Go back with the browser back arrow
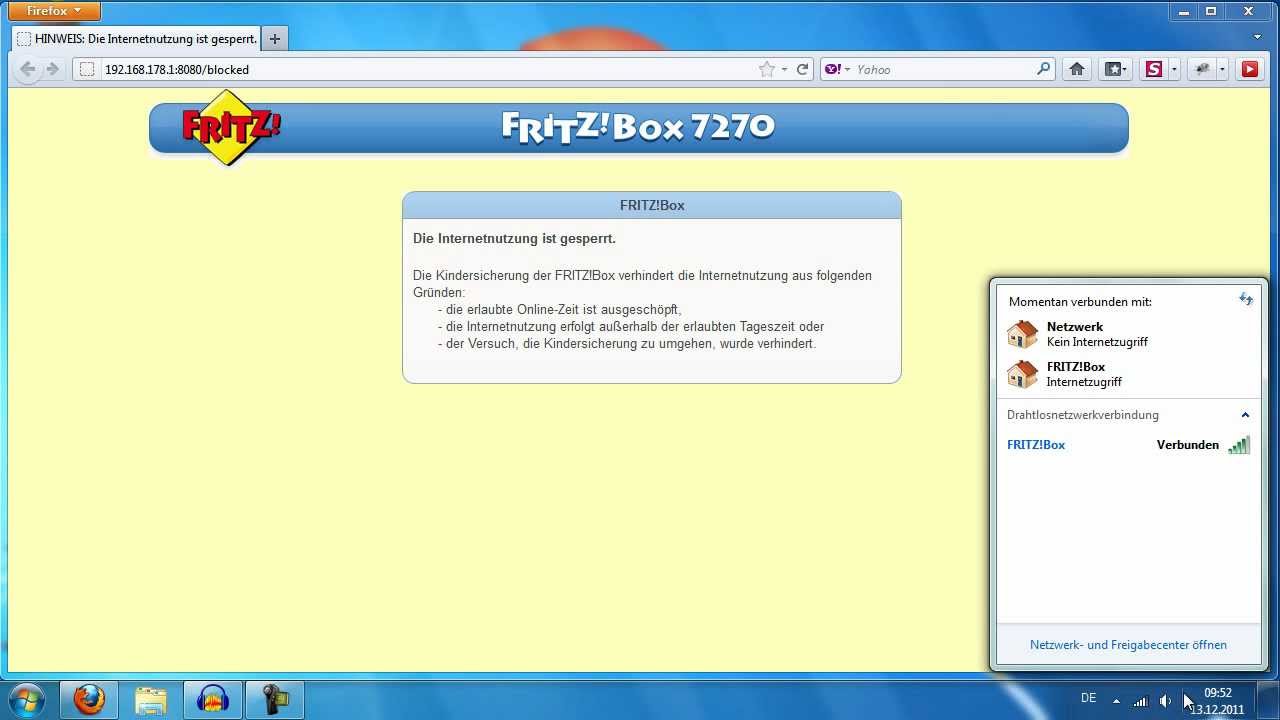 28,69
